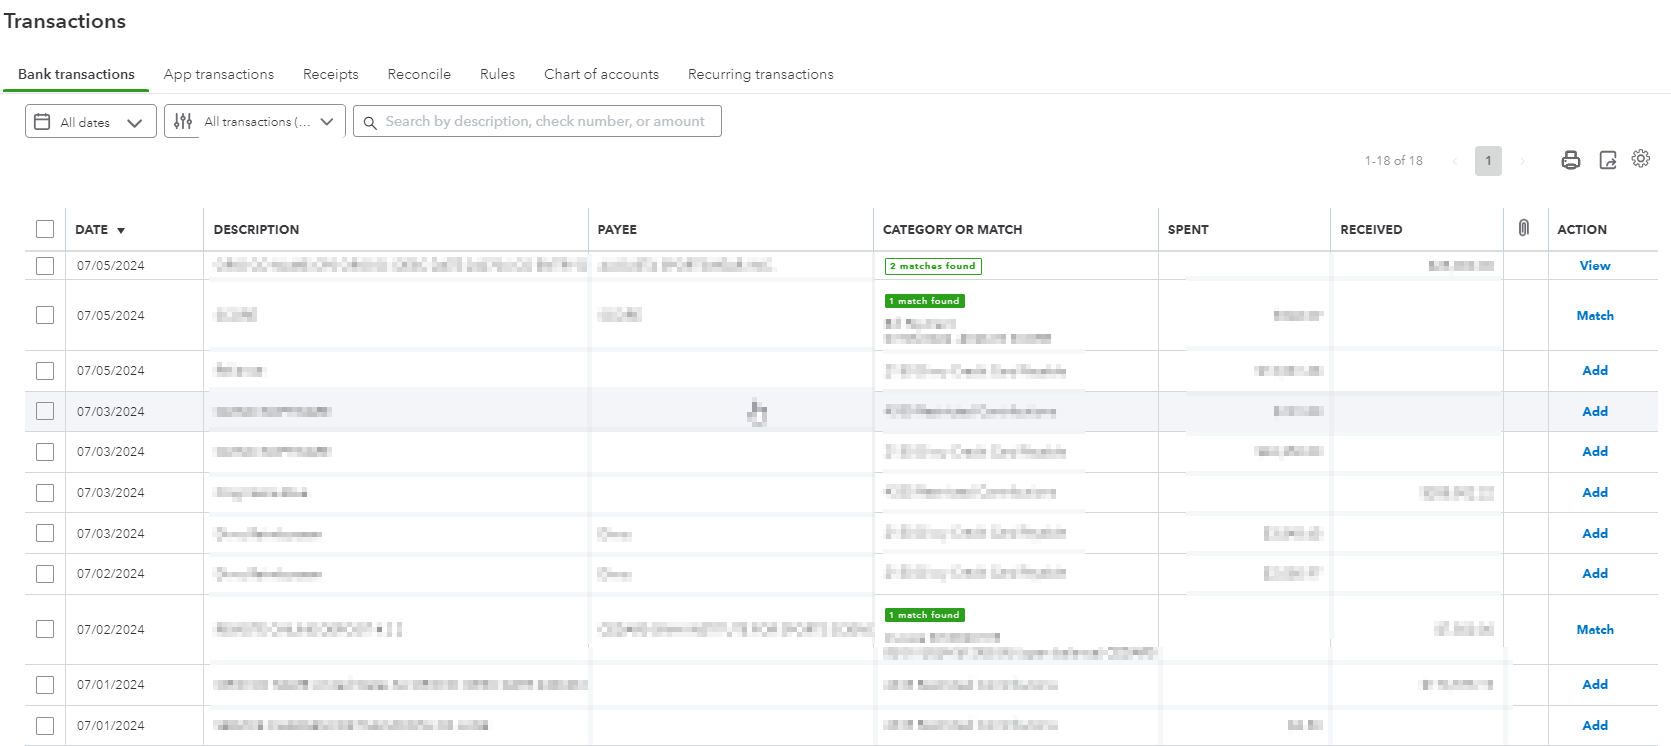
Task: Click the export transactions icon
Action: click(x=1607, y=160)
